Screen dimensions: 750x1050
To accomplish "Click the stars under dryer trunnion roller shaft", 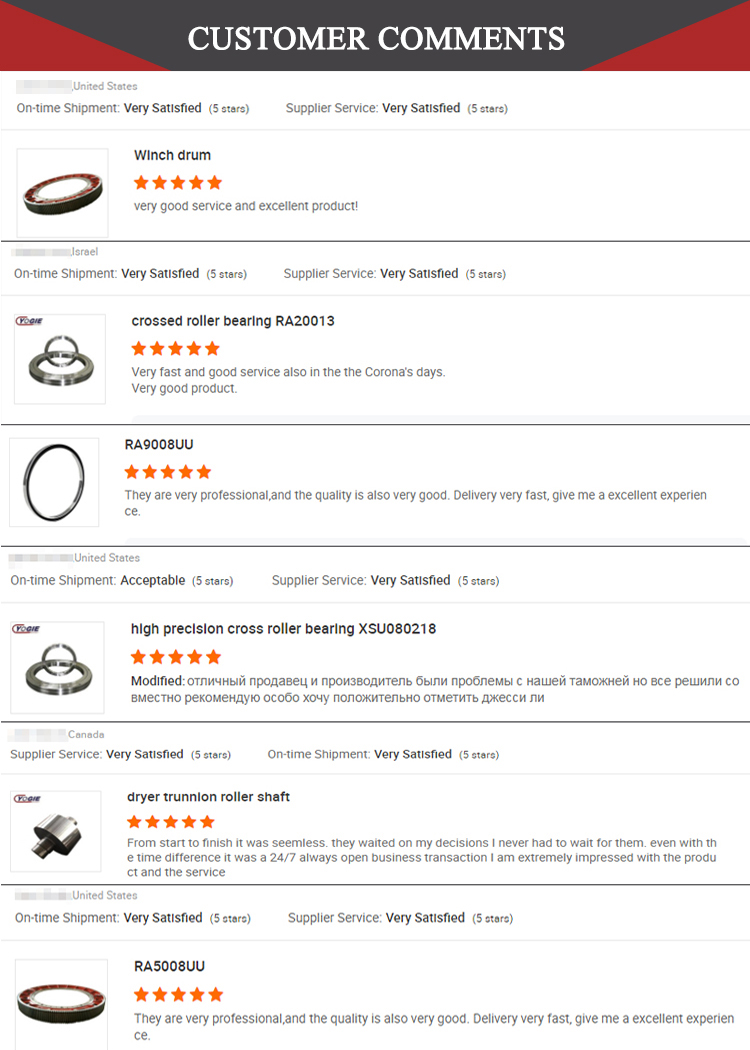I will (171, 822).
